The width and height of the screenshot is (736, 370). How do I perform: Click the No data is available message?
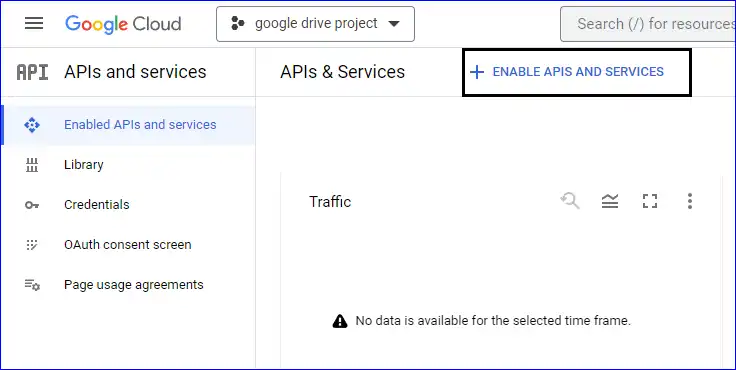click(493, 321)
